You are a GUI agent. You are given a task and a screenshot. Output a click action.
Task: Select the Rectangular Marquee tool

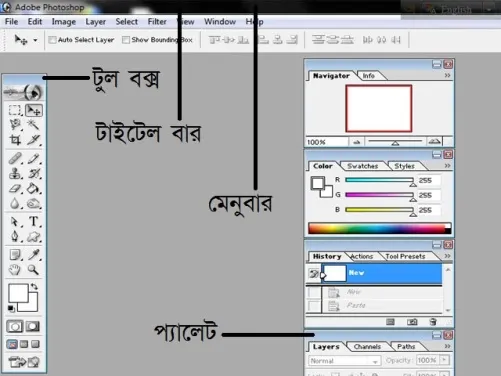14,110
